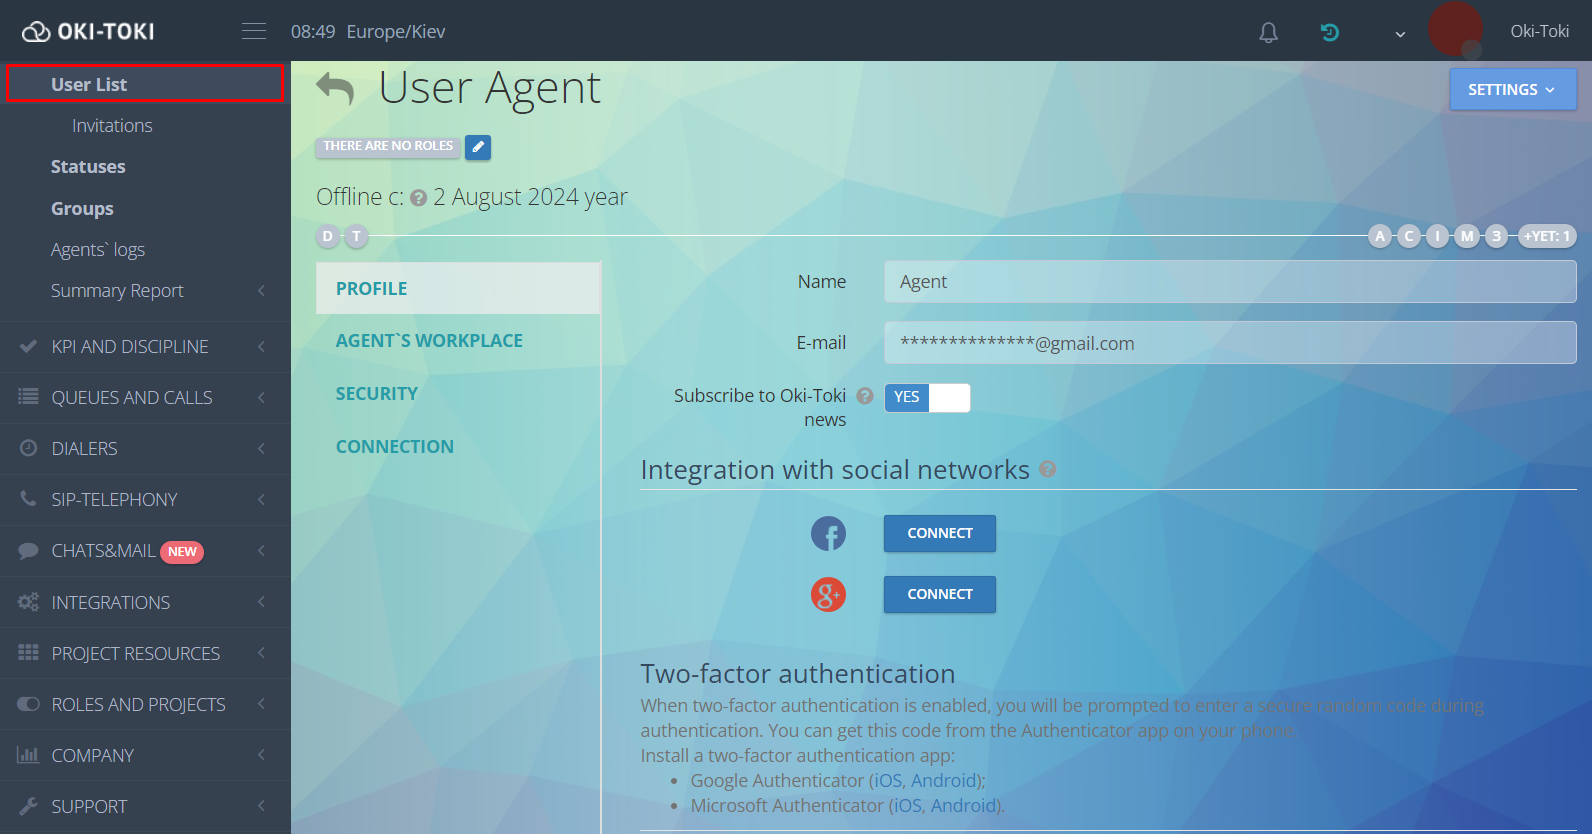Image resolution: width=1592 pixels, height=834 pixels.
Task: Click the back arrow beside User Agent
Action: click(x=335, y=88)
